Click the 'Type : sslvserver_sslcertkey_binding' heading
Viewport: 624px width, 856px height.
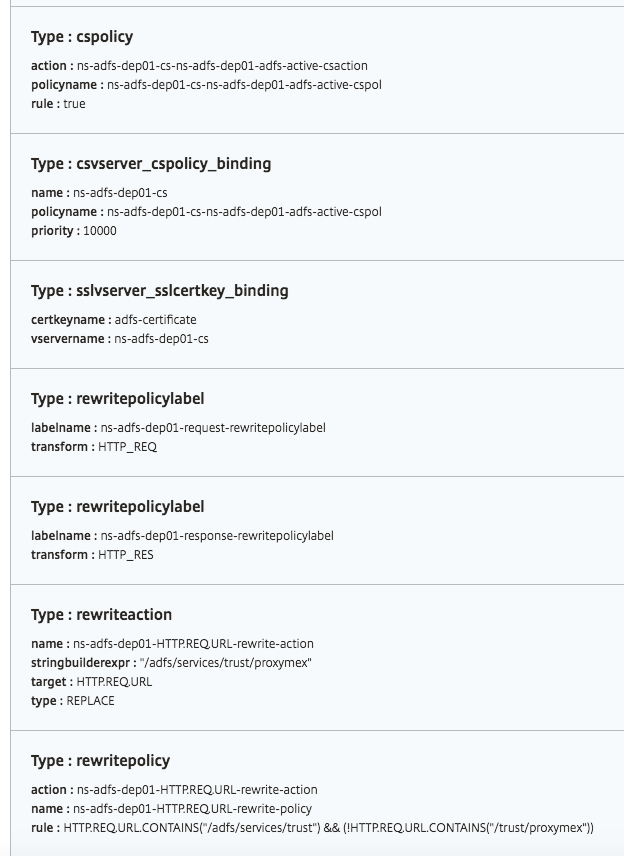tap(159, 290)
